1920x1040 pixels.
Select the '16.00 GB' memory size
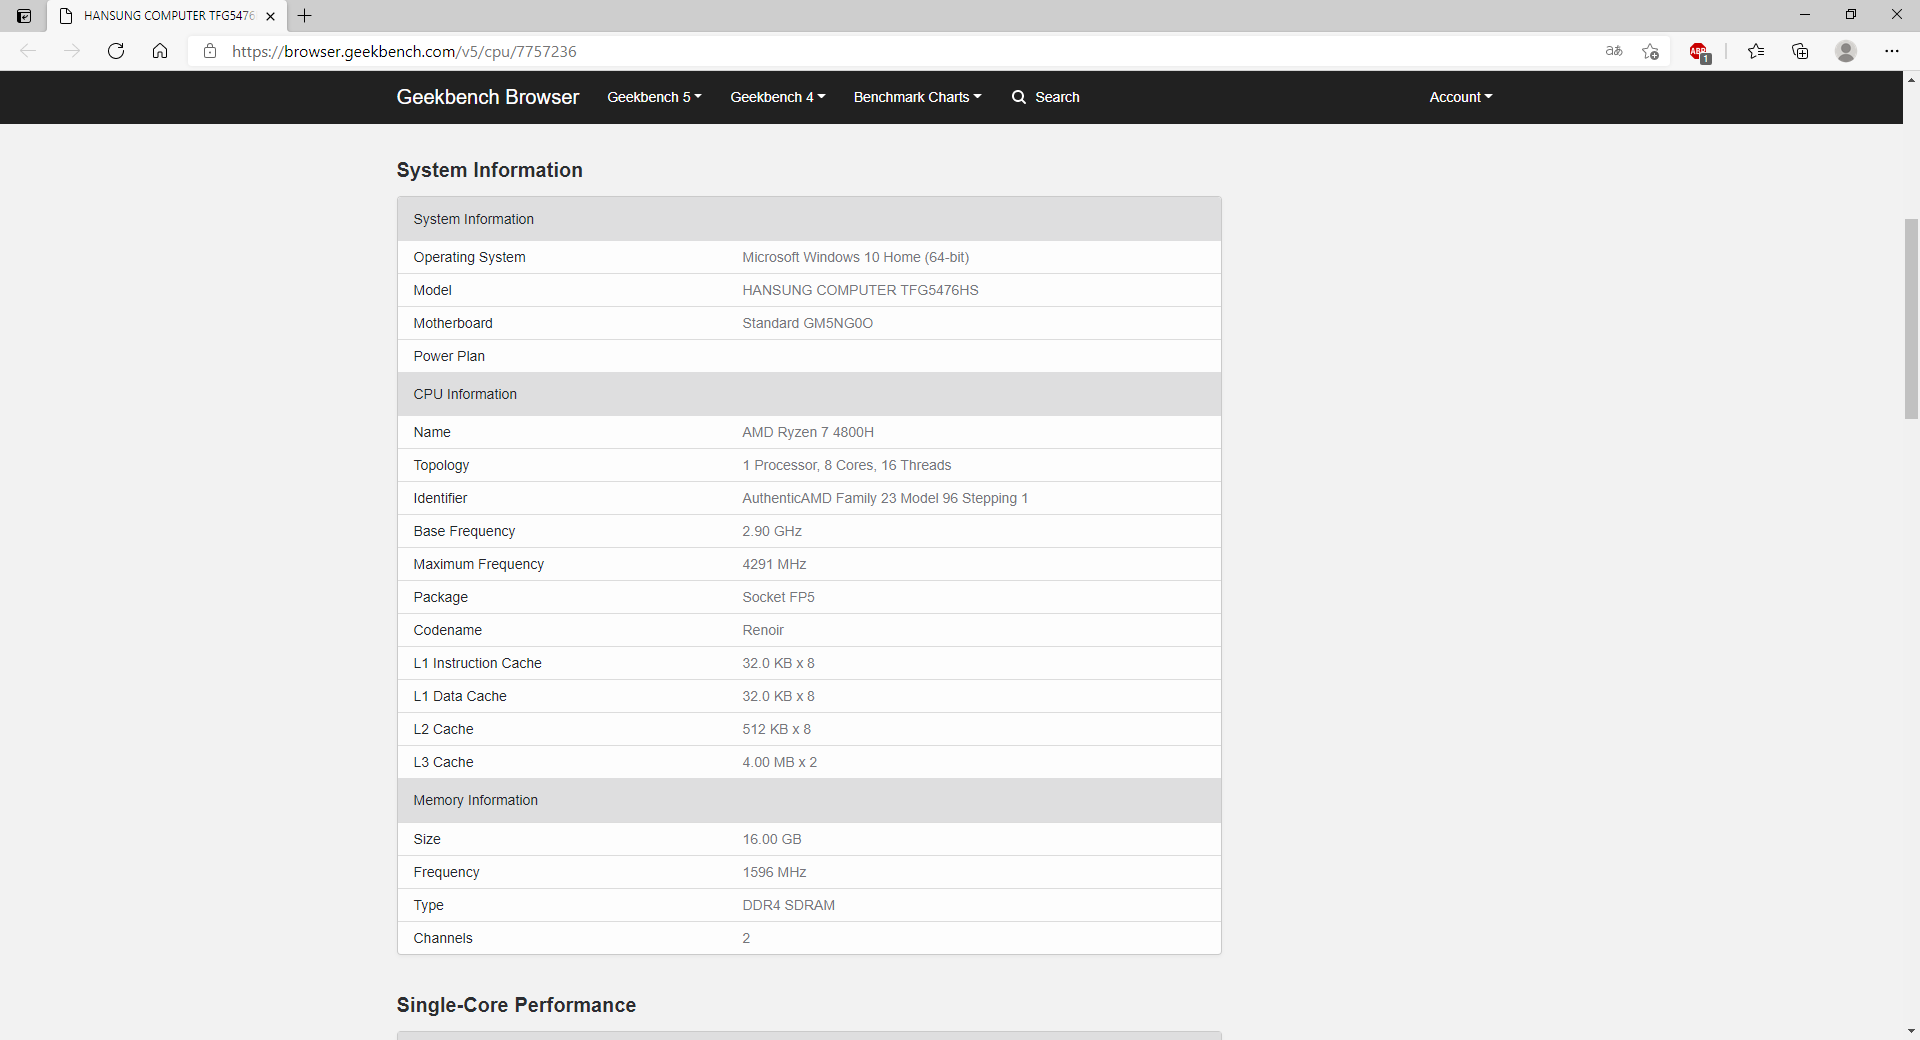click(x=772, y=839)
